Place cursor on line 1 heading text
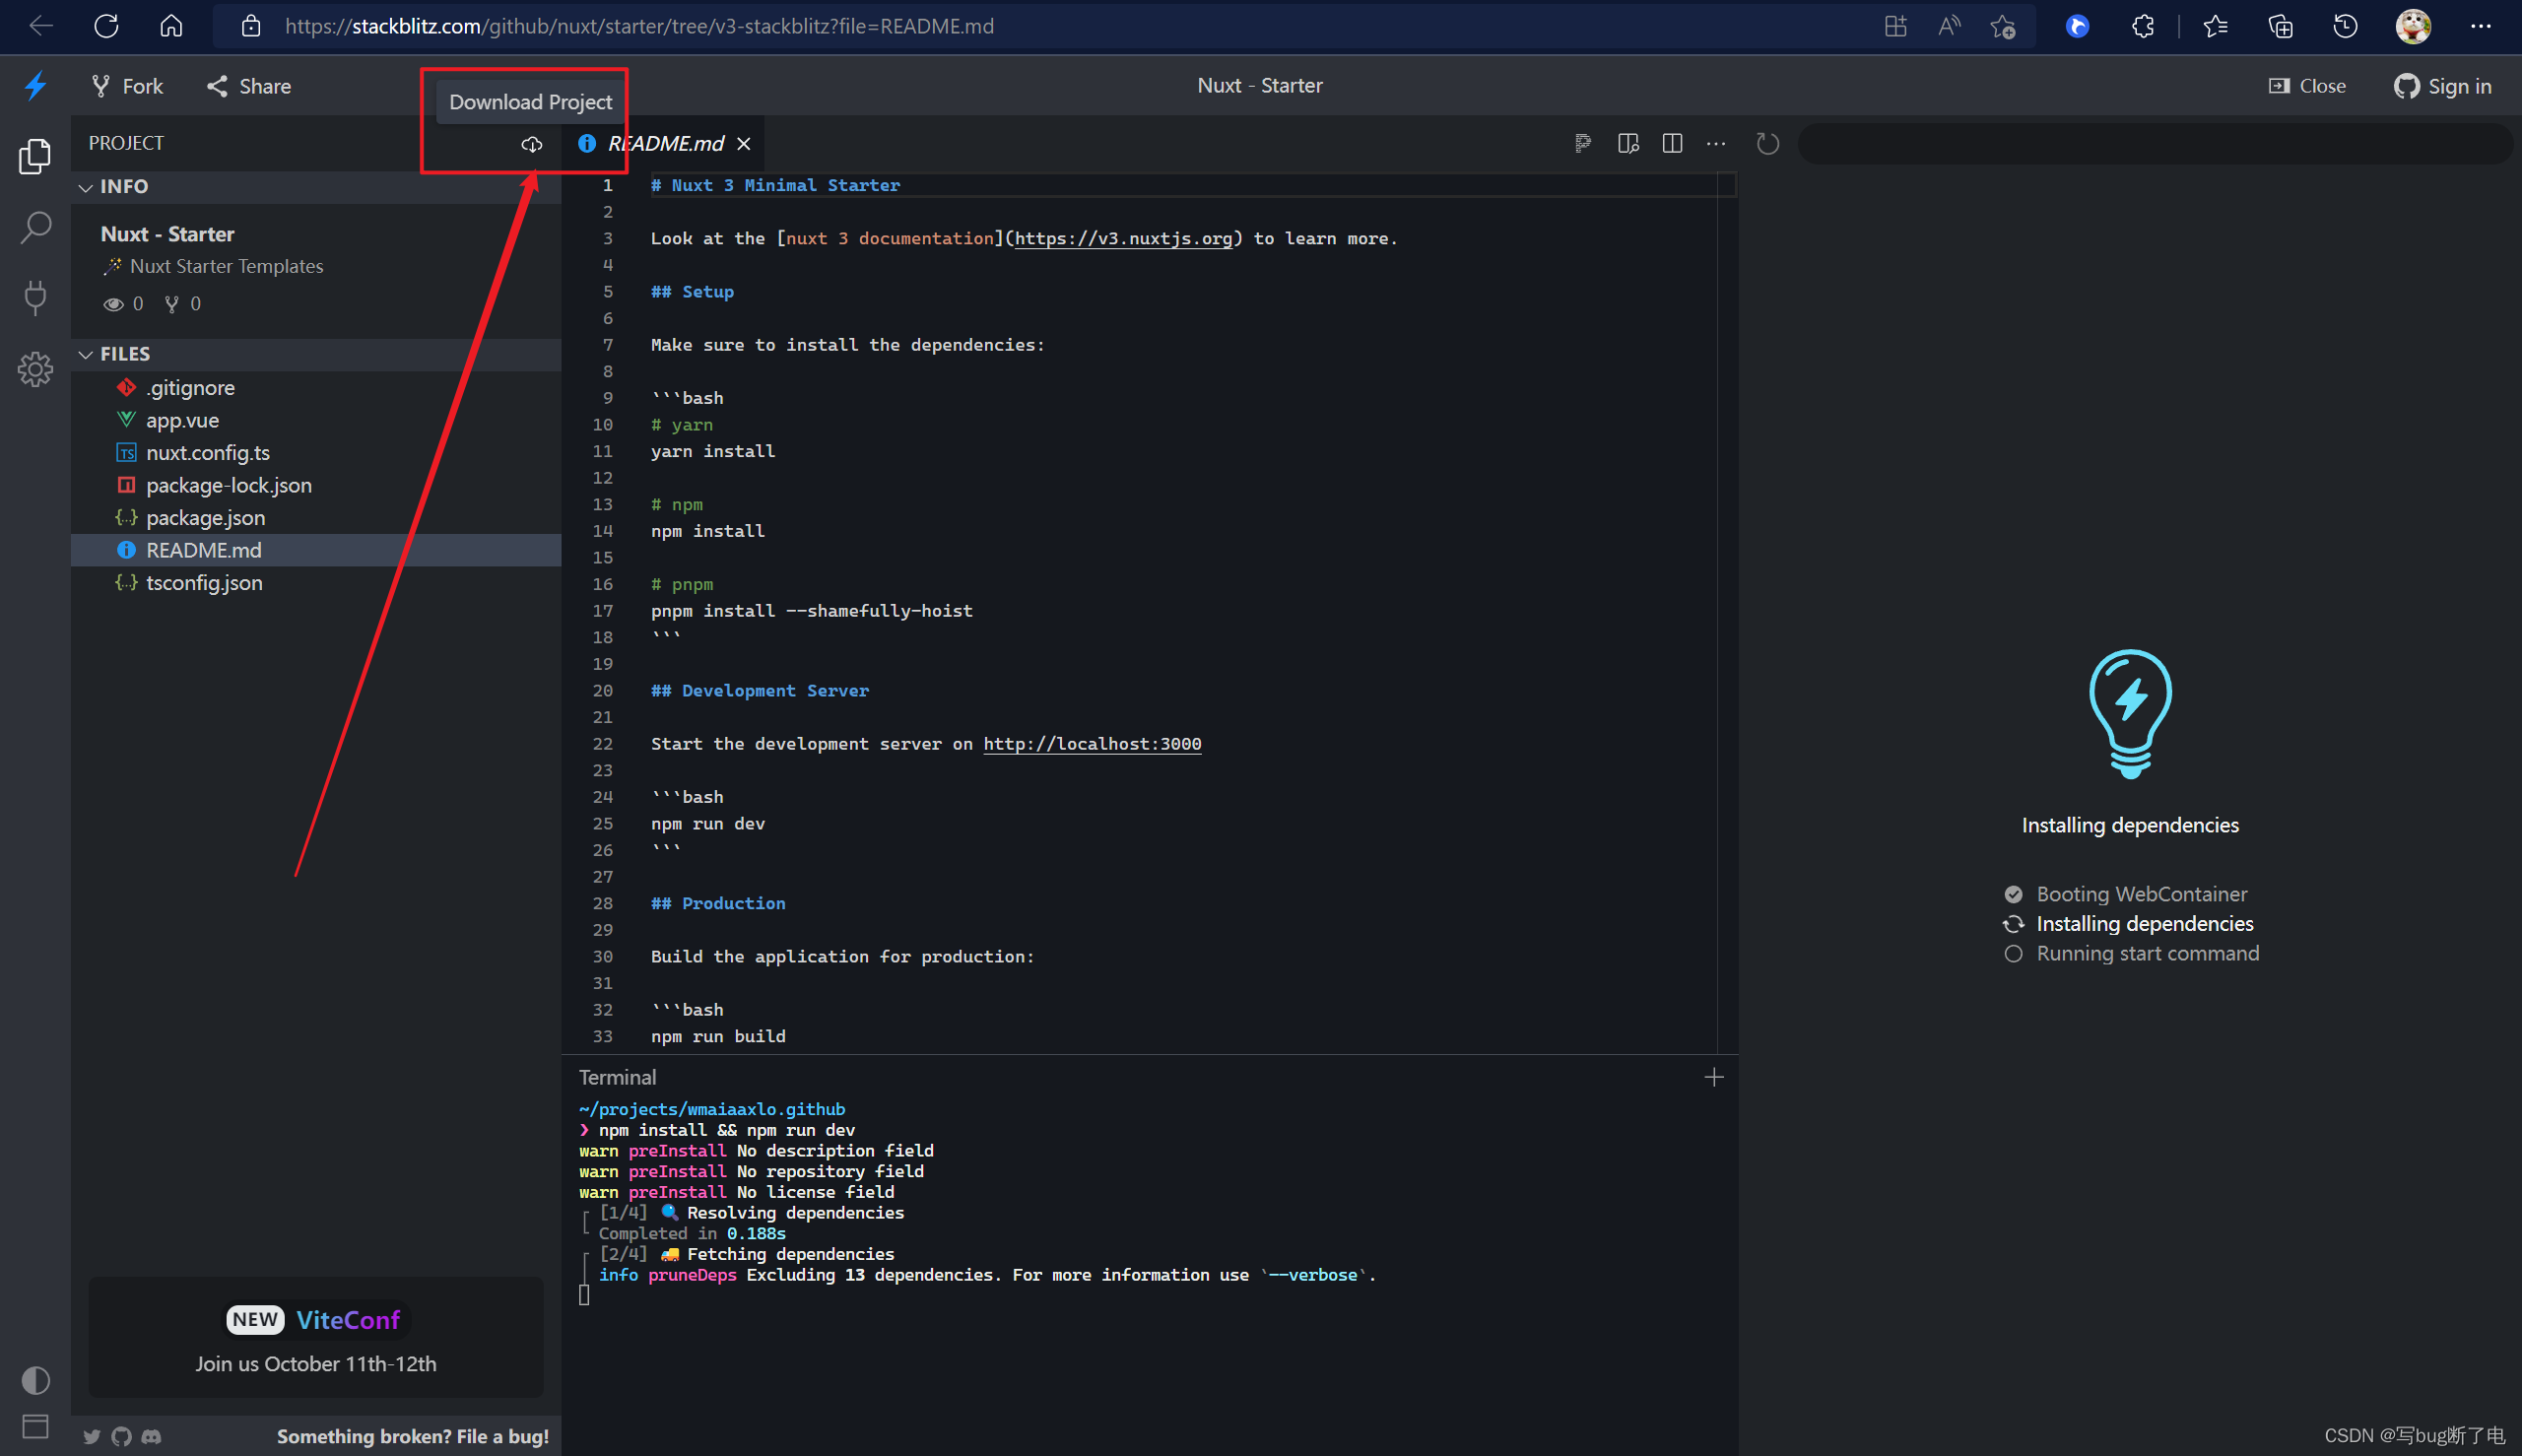 [x=775, y=186]
